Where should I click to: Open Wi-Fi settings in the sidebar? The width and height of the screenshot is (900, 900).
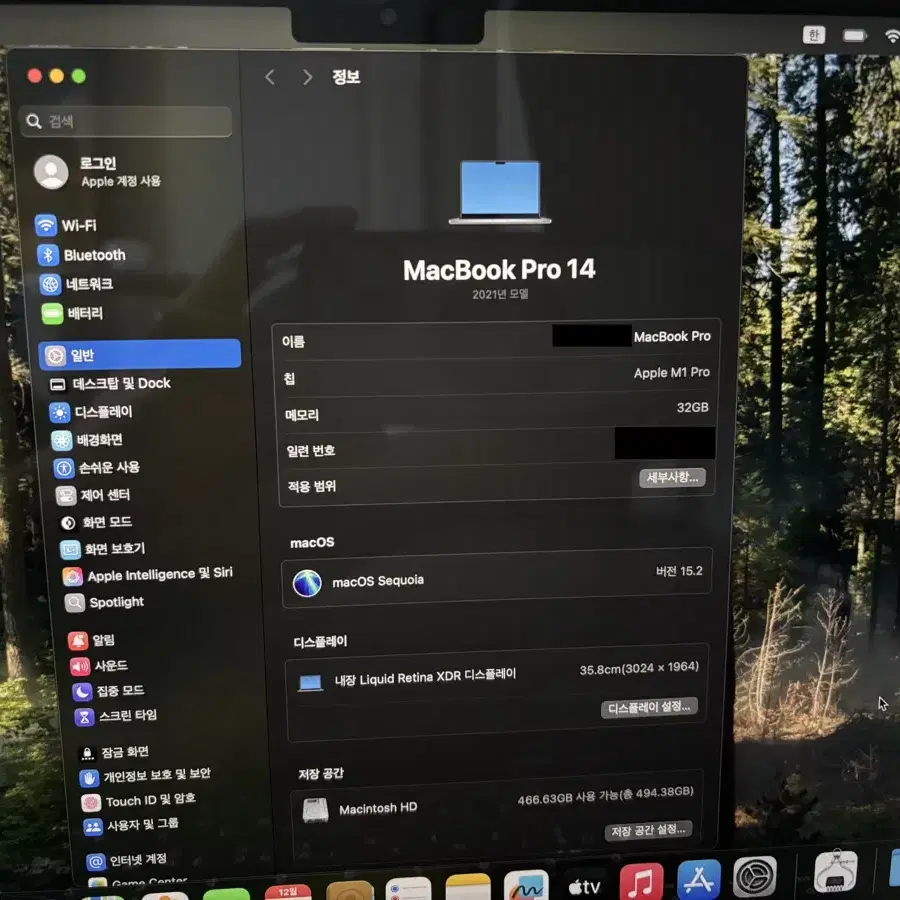[66, 225]
